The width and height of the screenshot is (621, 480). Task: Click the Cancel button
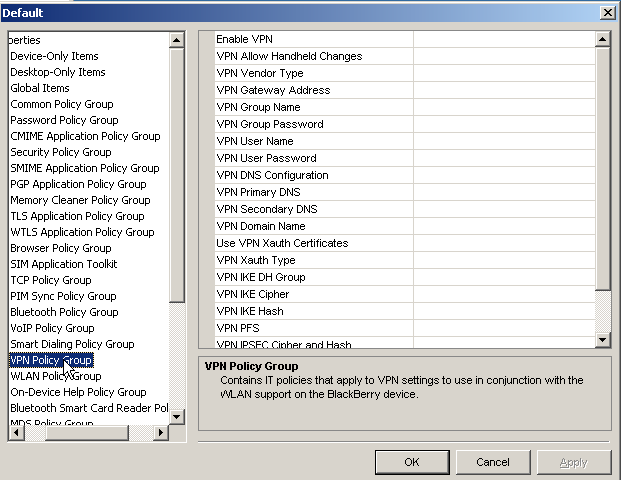(x=493, y=462)
